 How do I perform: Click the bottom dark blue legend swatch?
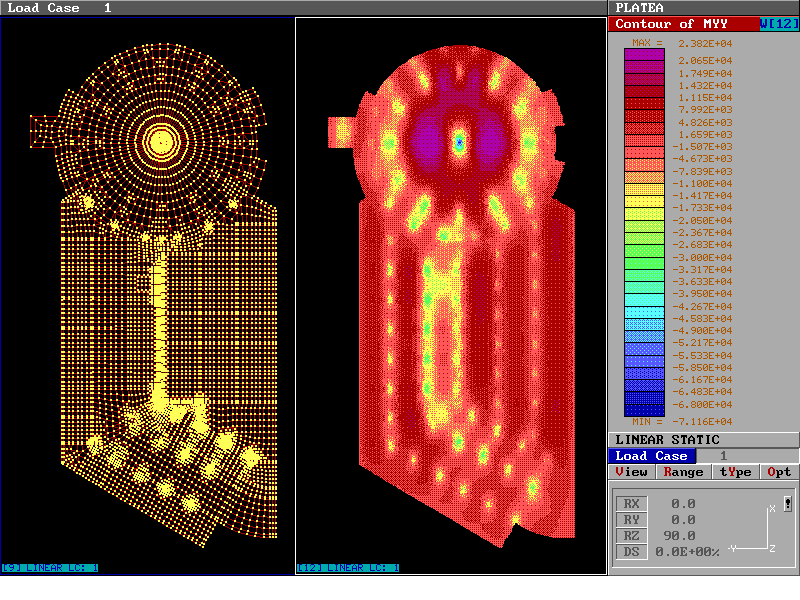click(644, 410)
